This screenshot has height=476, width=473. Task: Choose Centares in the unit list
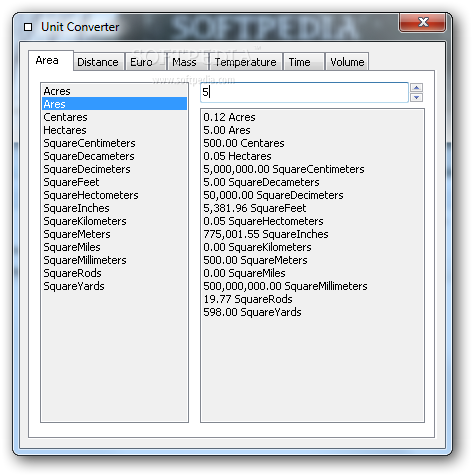[114, 117]
